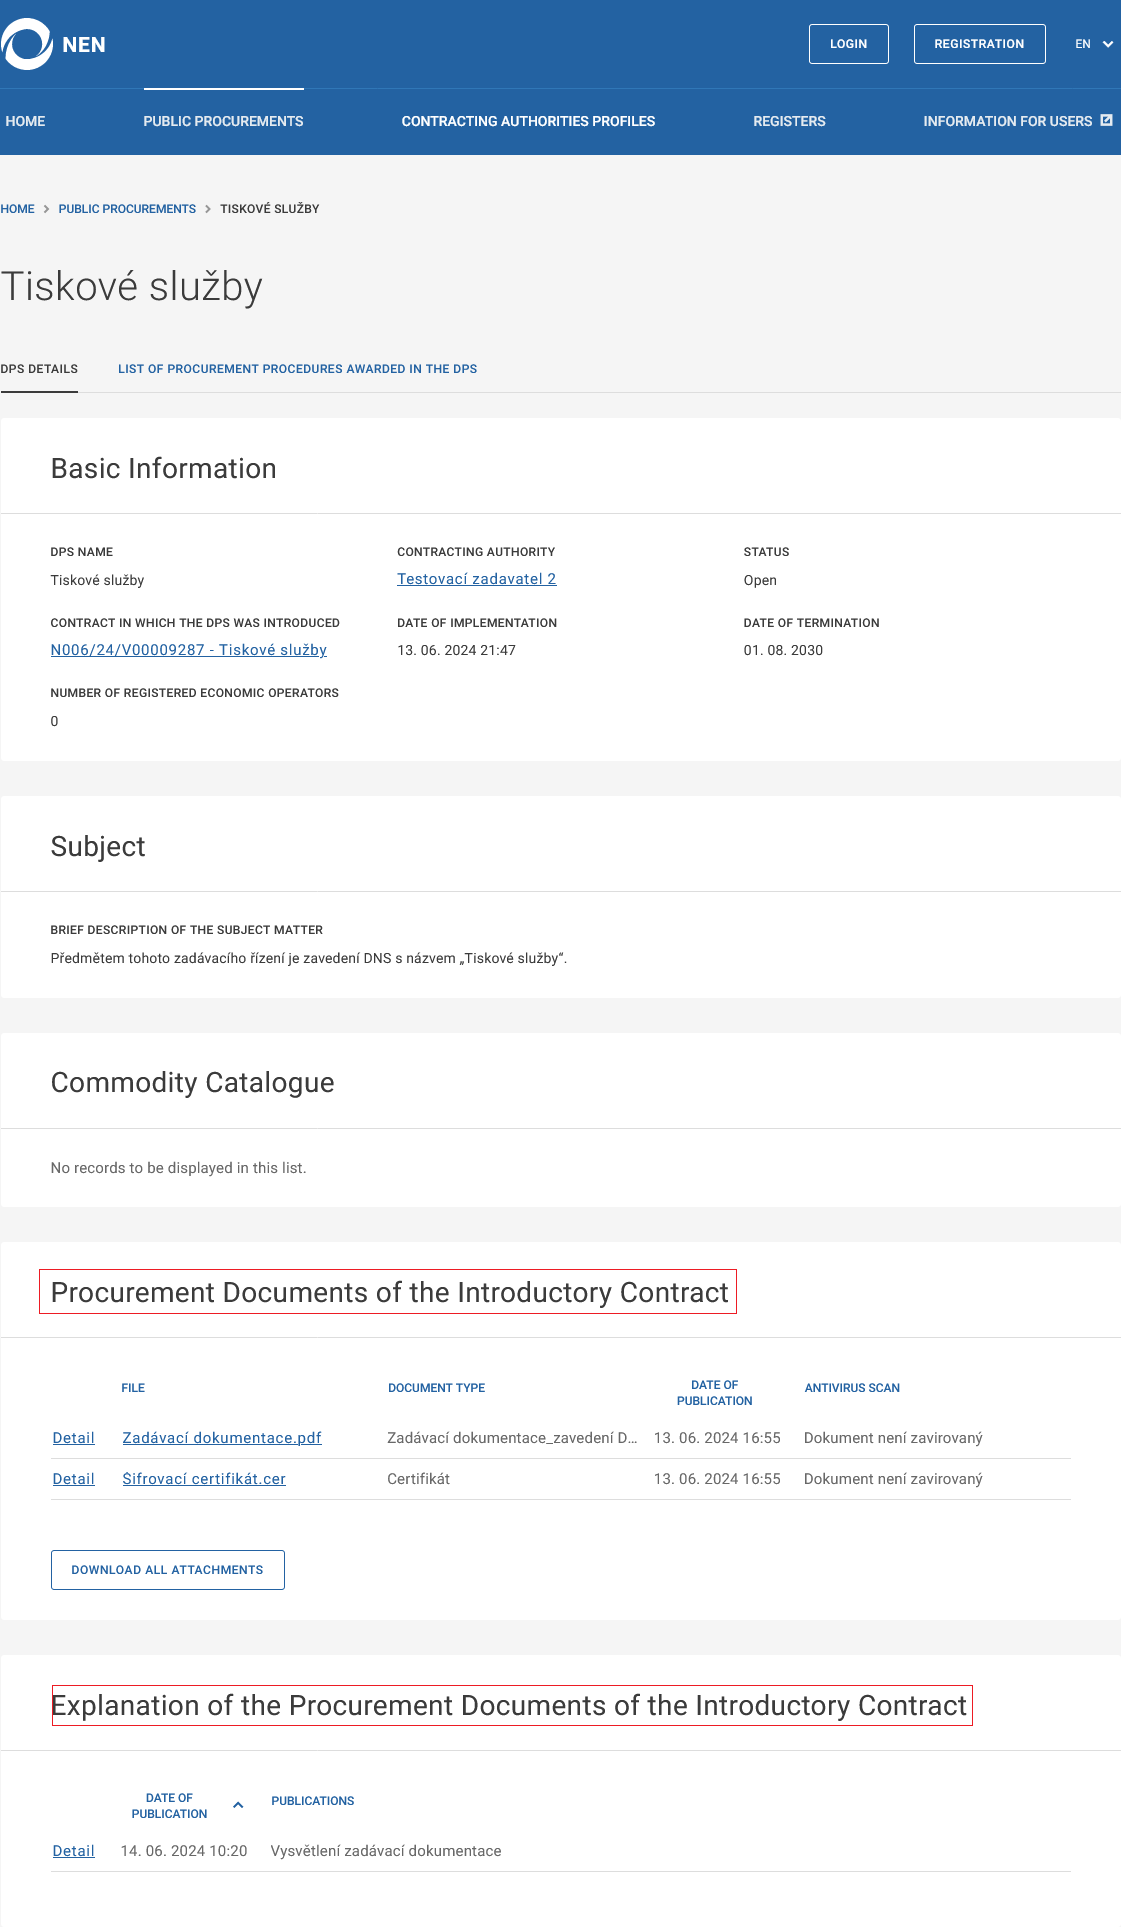
Task: Open the Testovací zadavatel 2 link
Action: 476,579
